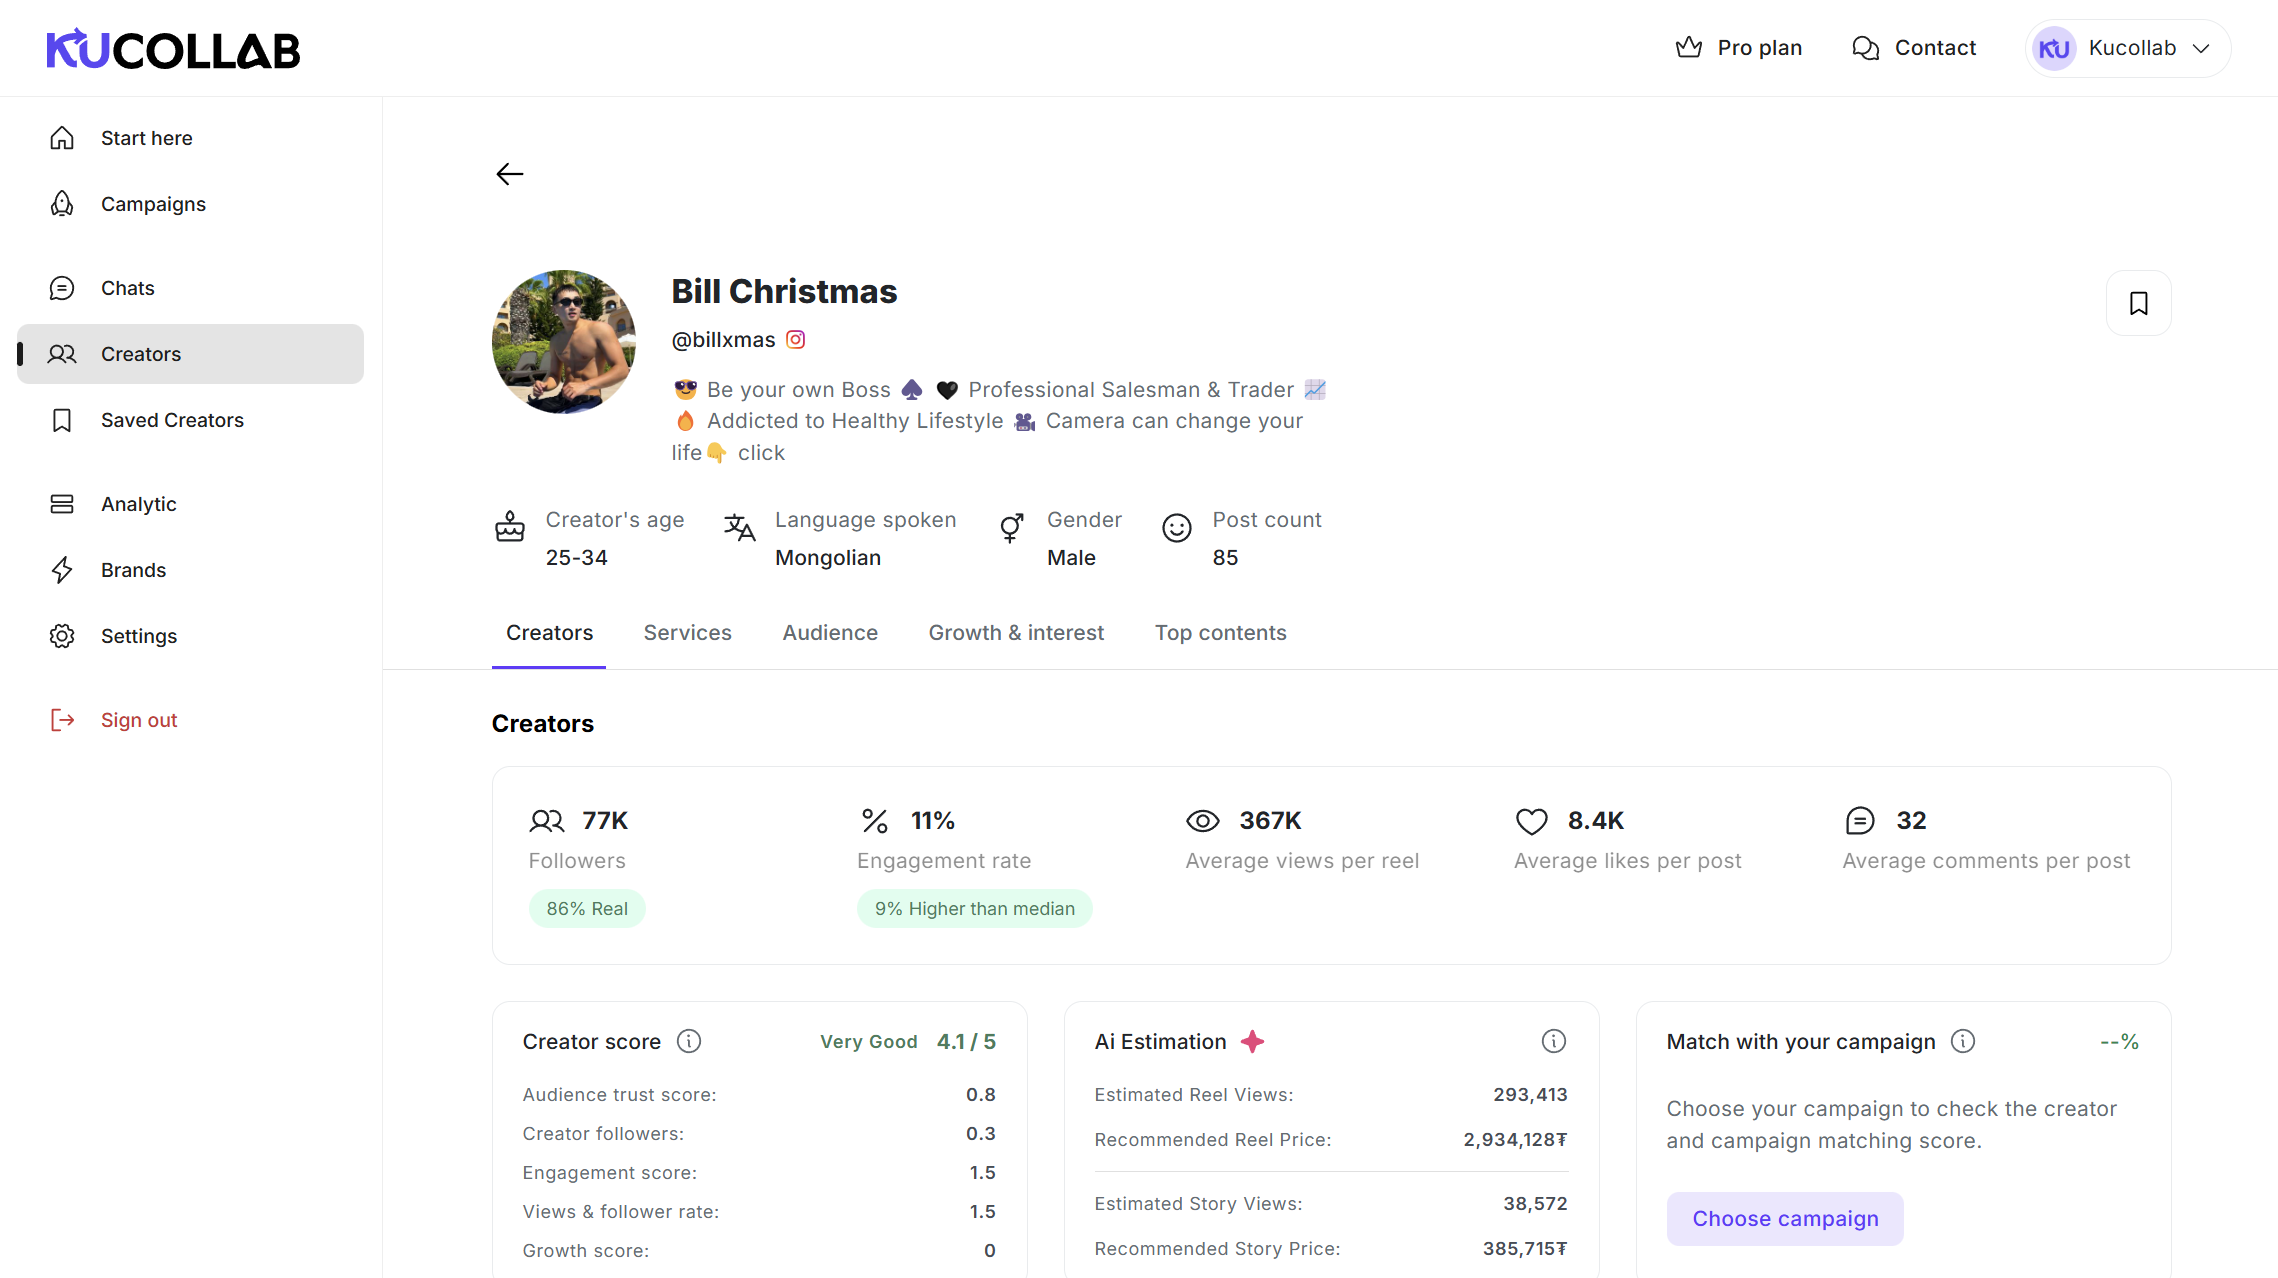The height and width of the screenshot is (1278, 2278).
Task: Click Creator score info icon
Action: tap(689, 1041)
